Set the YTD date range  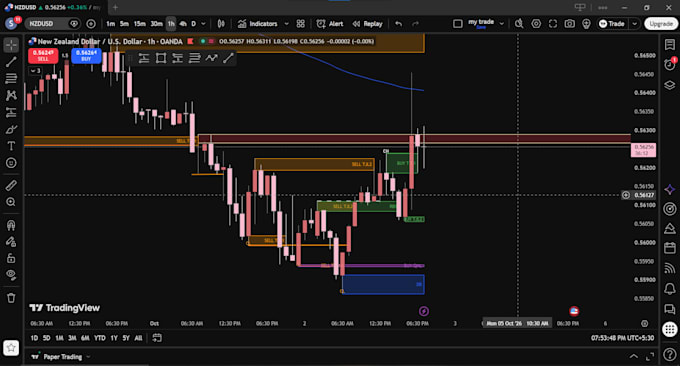coord(100,338)
